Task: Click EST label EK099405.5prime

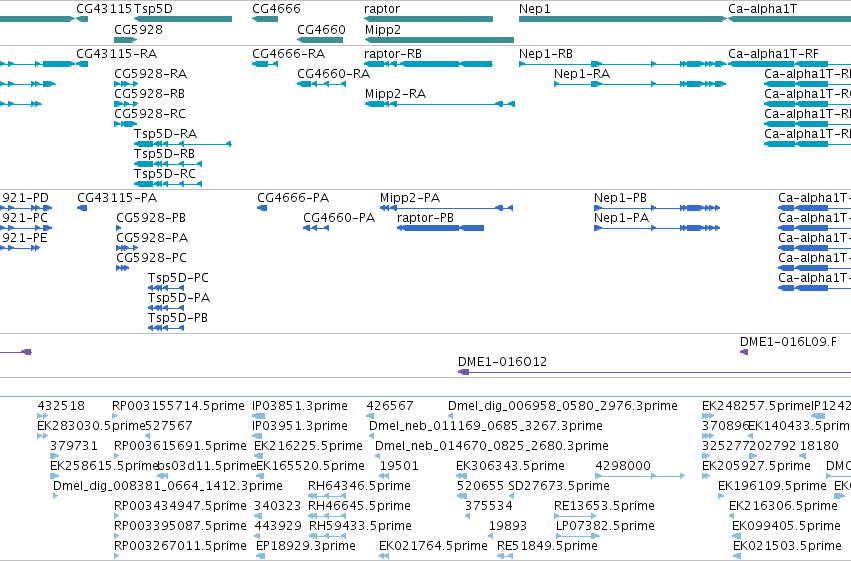Action: click(x=785, y=527)
